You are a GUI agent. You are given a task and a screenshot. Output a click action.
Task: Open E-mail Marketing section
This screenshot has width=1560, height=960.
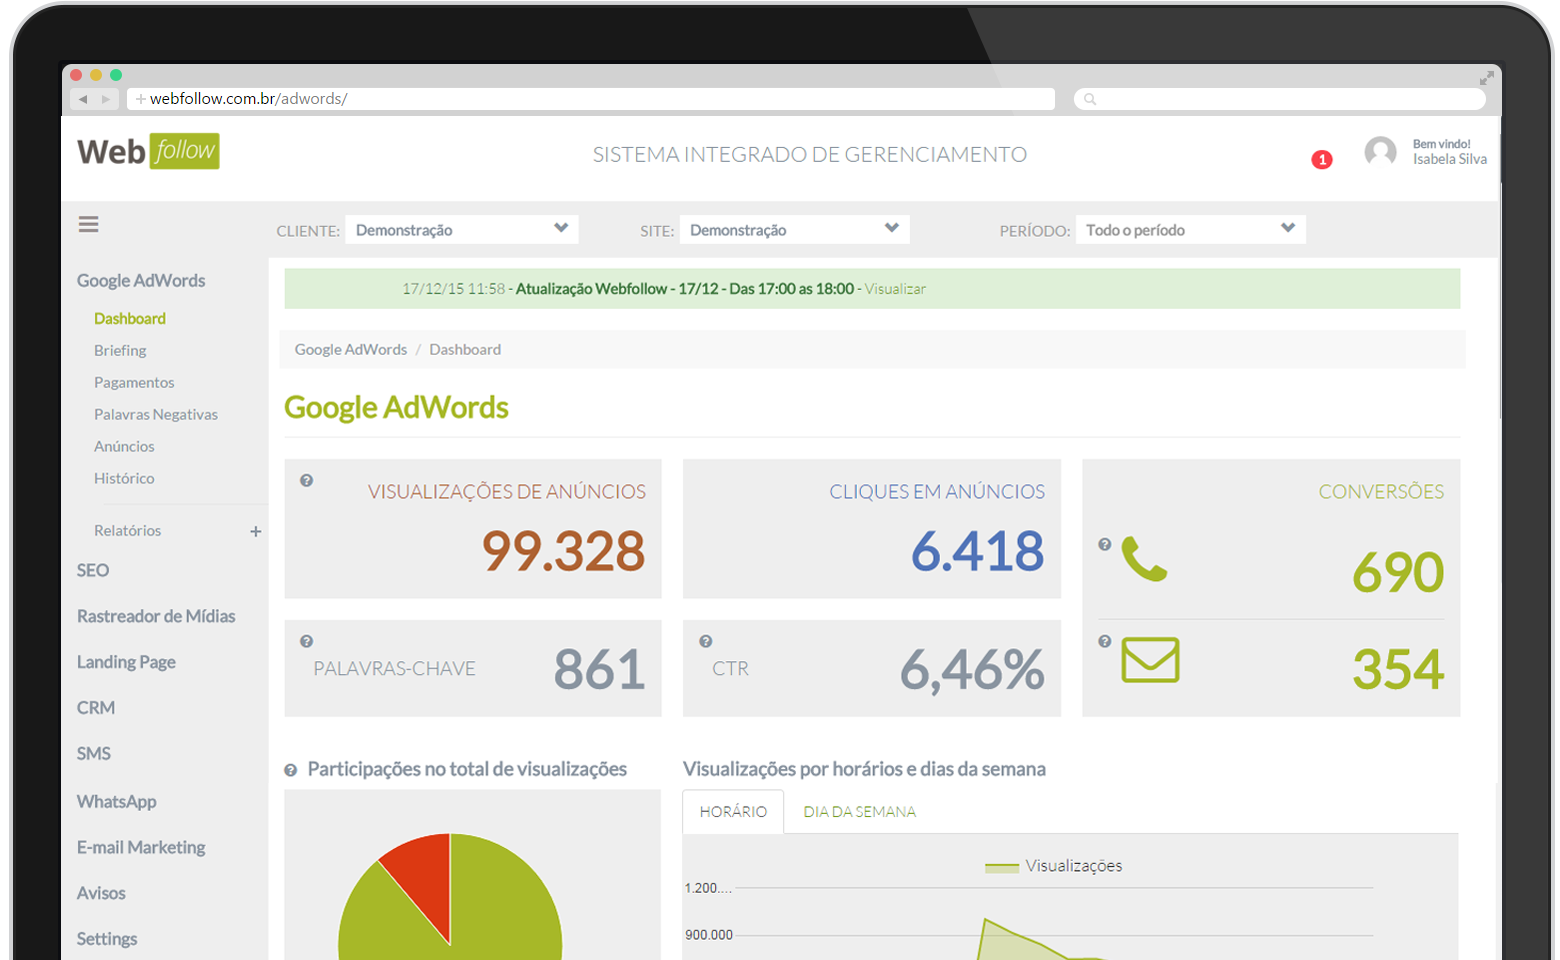(141, 847)
